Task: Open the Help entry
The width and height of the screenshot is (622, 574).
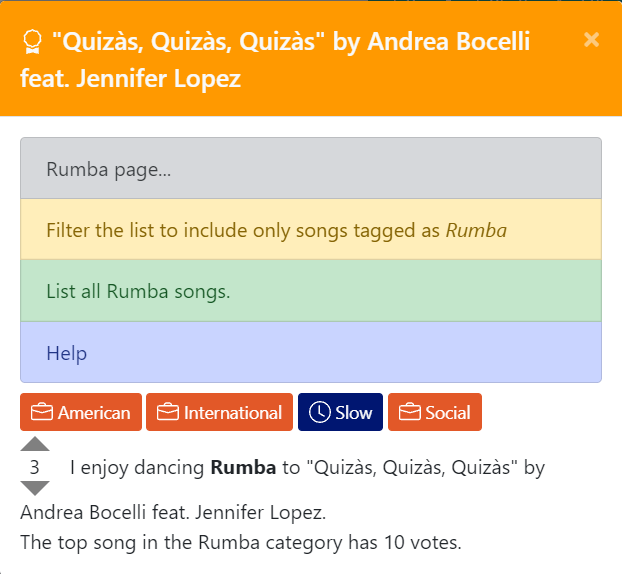Action: (310, 353)
